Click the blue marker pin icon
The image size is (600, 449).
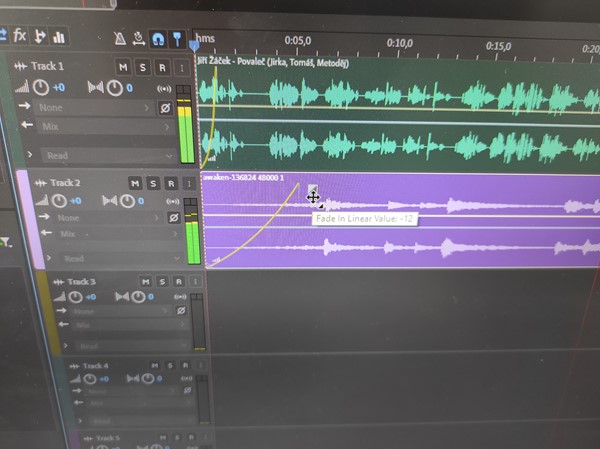point(176,39)
